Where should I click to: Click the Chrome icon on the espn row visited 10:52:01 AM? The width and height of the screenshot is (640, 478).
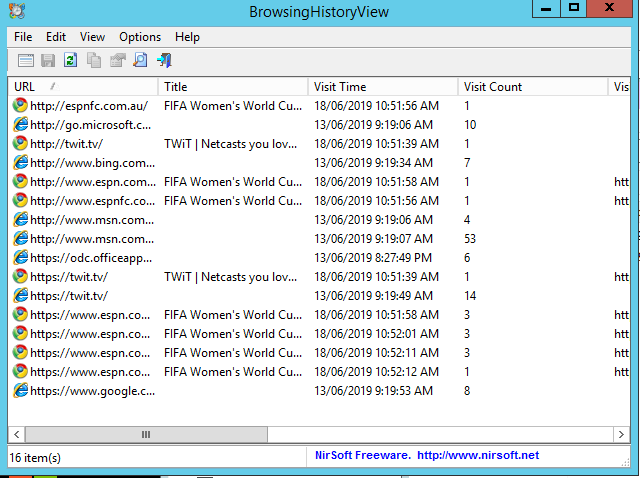[x=20, y=334]
